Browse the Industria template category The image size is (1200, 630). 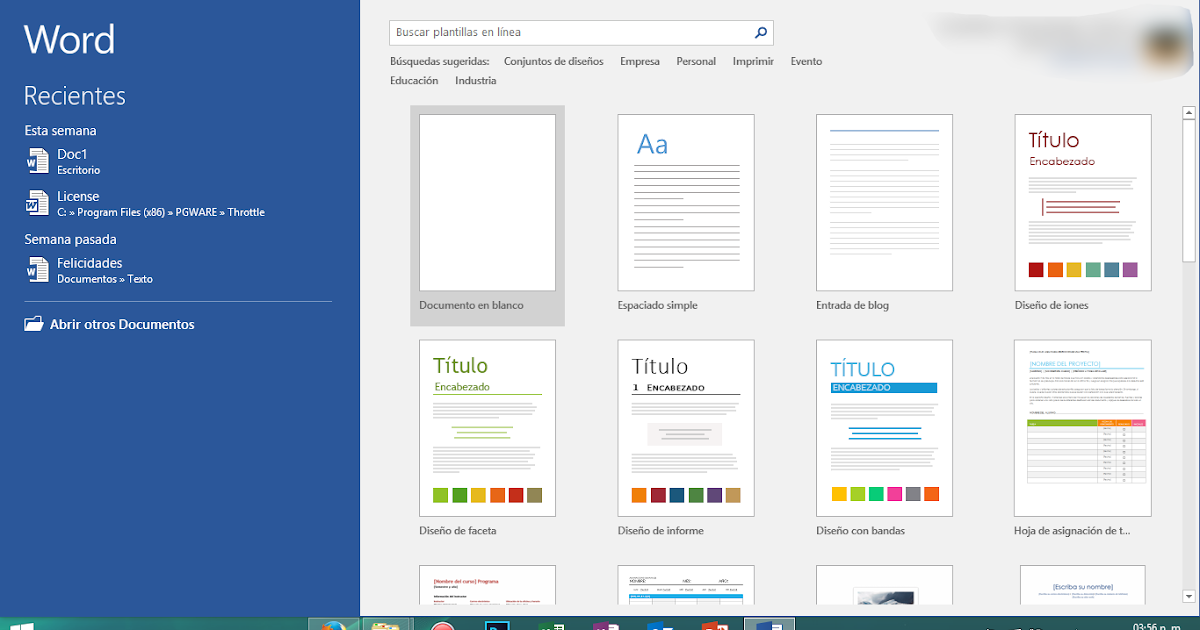click(x=475, y=80)
